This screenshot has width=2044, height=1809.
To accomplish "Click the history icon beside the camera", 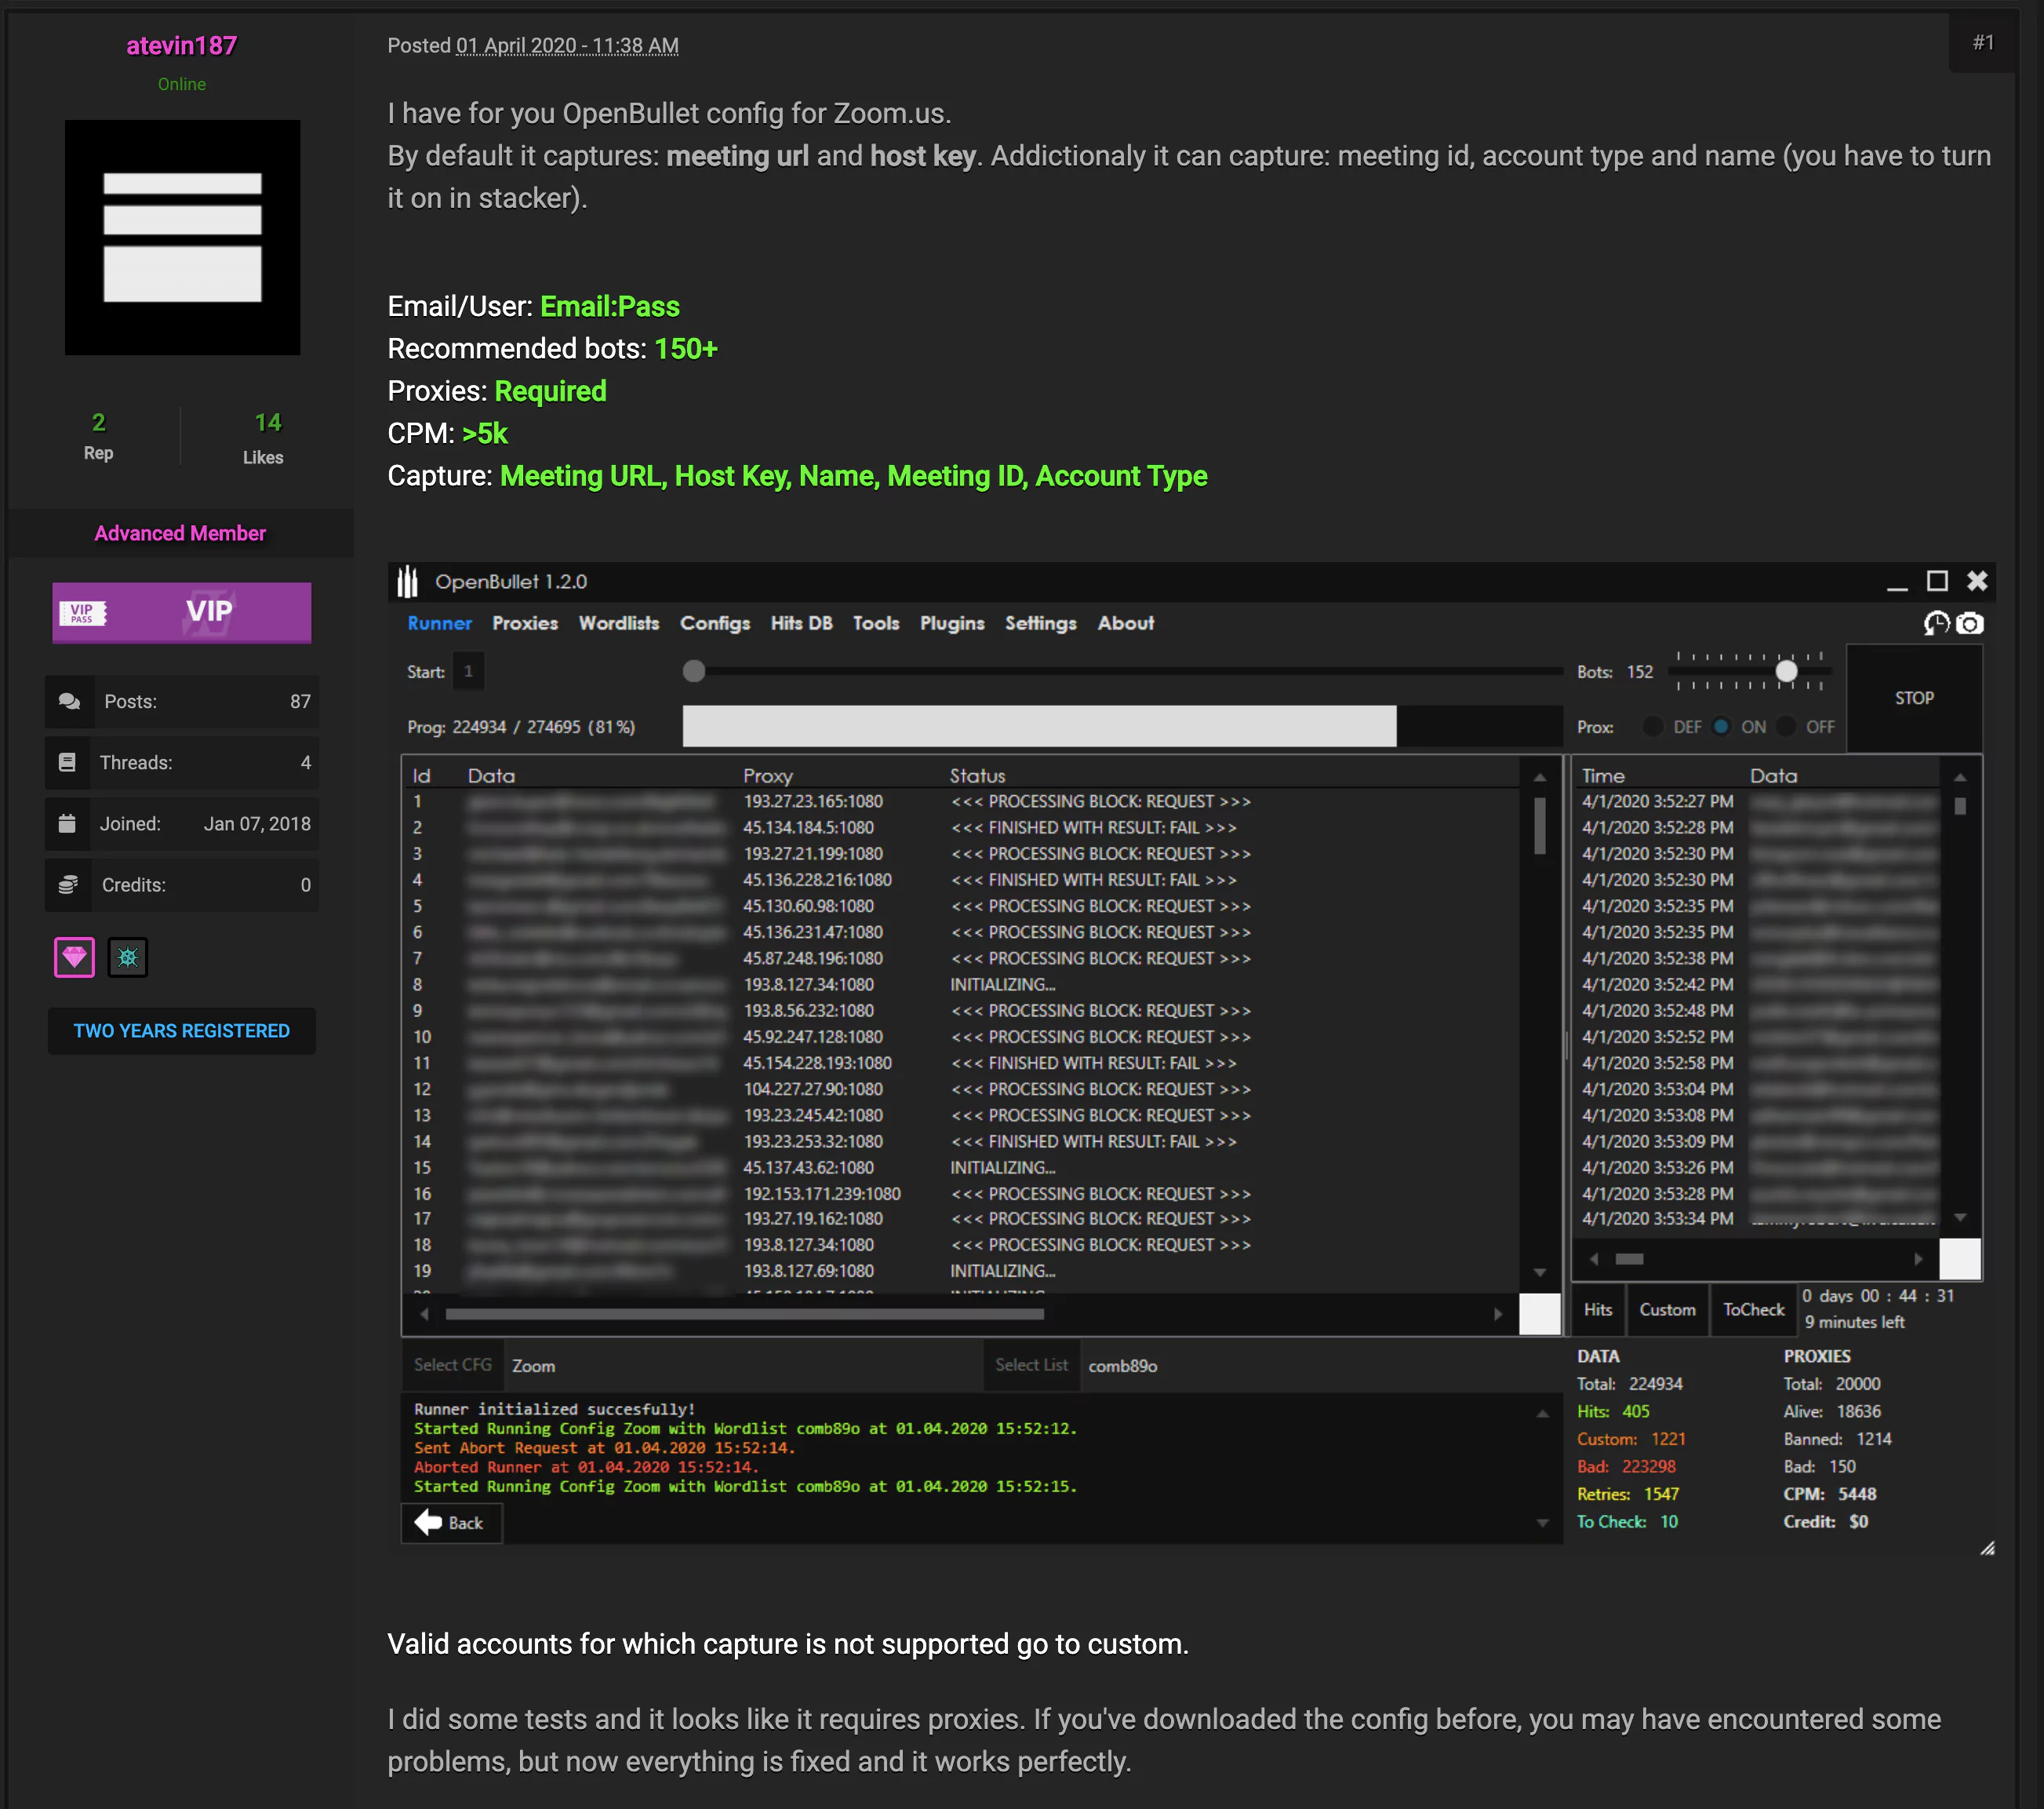I will [x=1936, y=624].
